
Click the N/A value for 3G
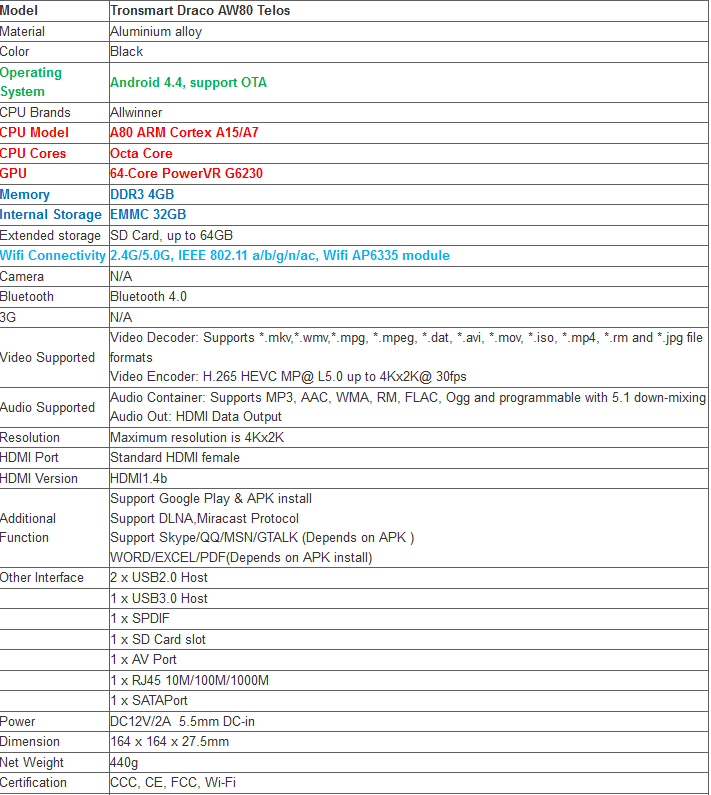click(121, 317)
